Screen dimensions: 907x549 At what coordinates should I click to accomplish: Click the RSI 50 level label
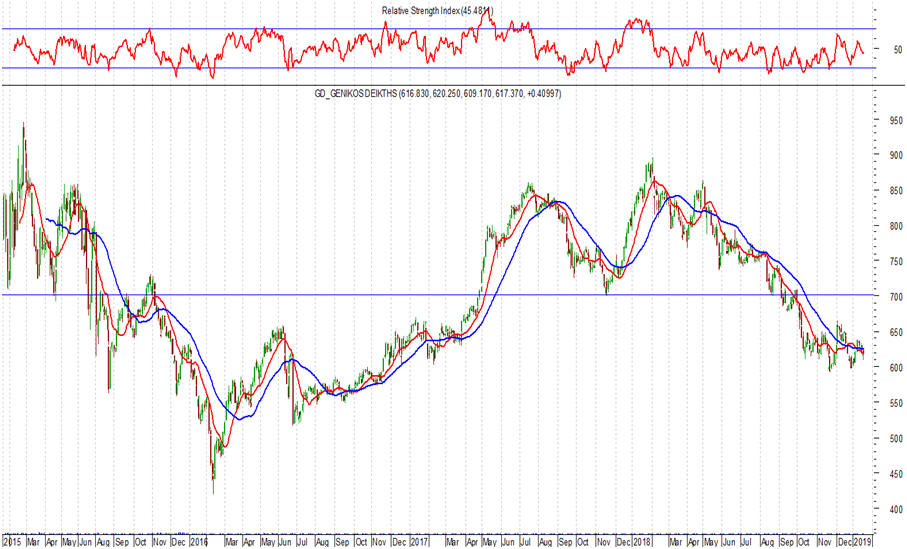897,49
